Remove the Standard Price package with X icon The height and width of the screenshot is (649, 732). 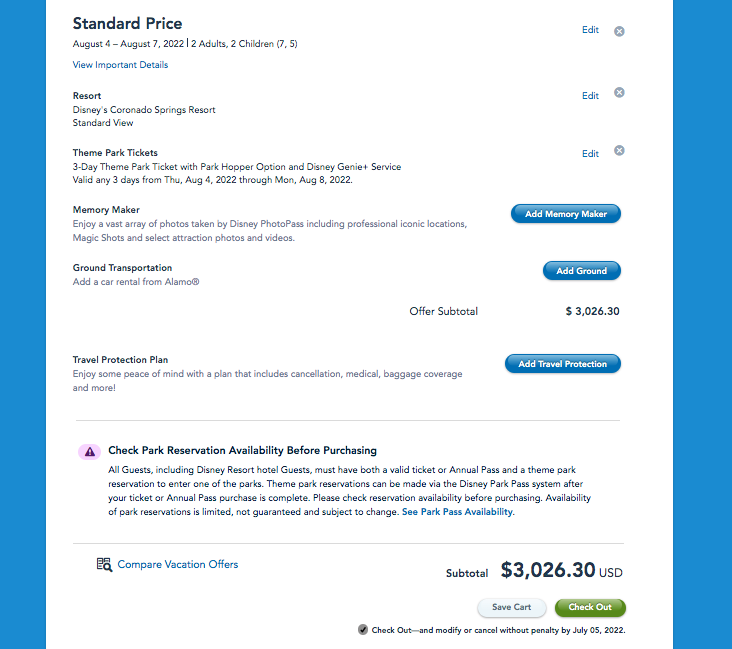pyautogui.click(x=619, y=31)
